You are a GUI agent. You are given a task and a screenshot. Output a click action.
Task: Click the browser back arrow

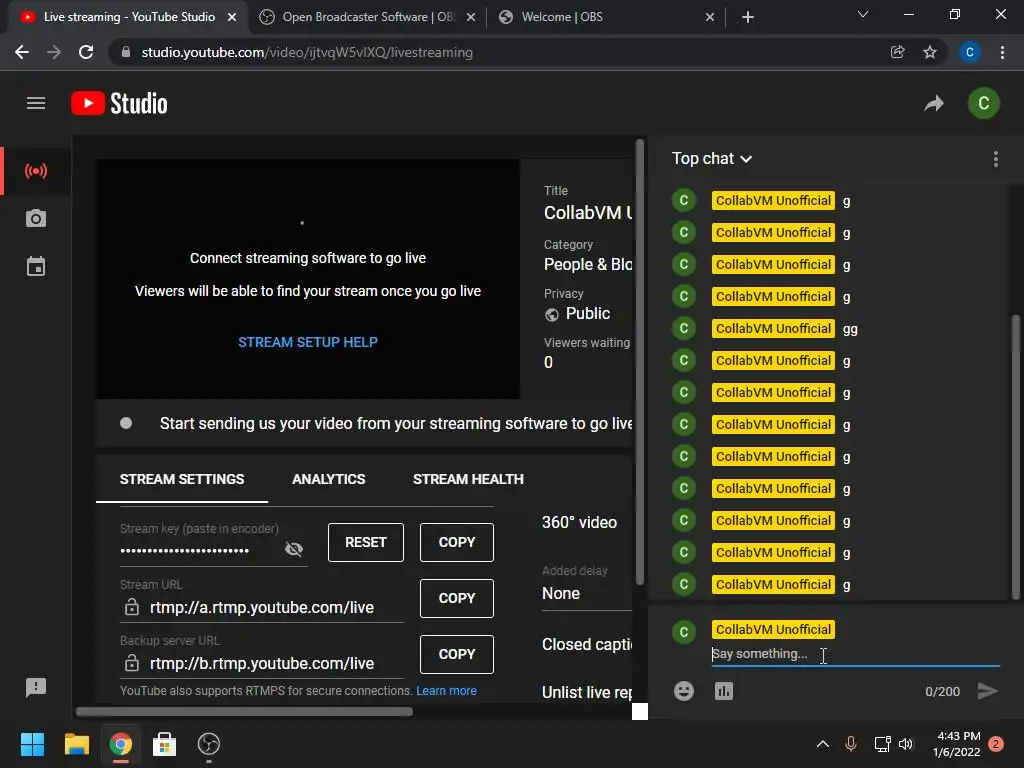pos(22,52)
